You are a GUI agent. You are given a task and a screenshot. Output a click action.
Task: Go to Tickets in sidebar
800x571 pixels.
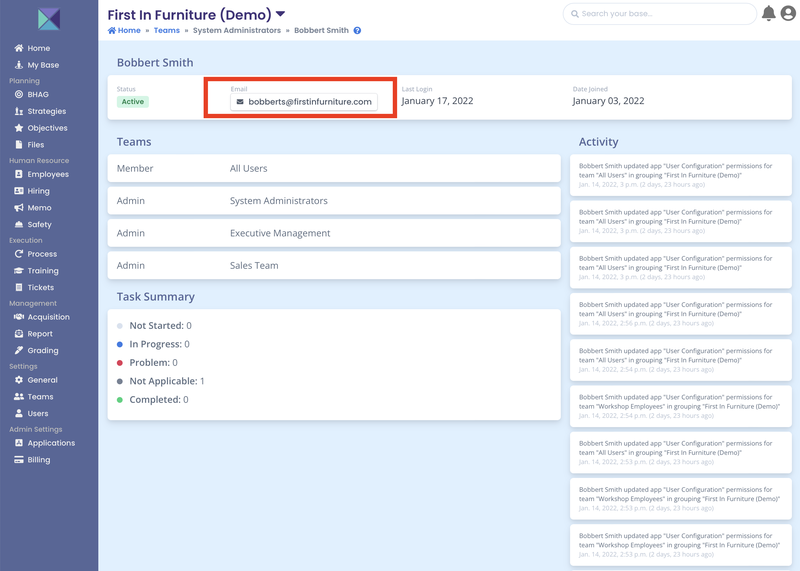(40, 287)
